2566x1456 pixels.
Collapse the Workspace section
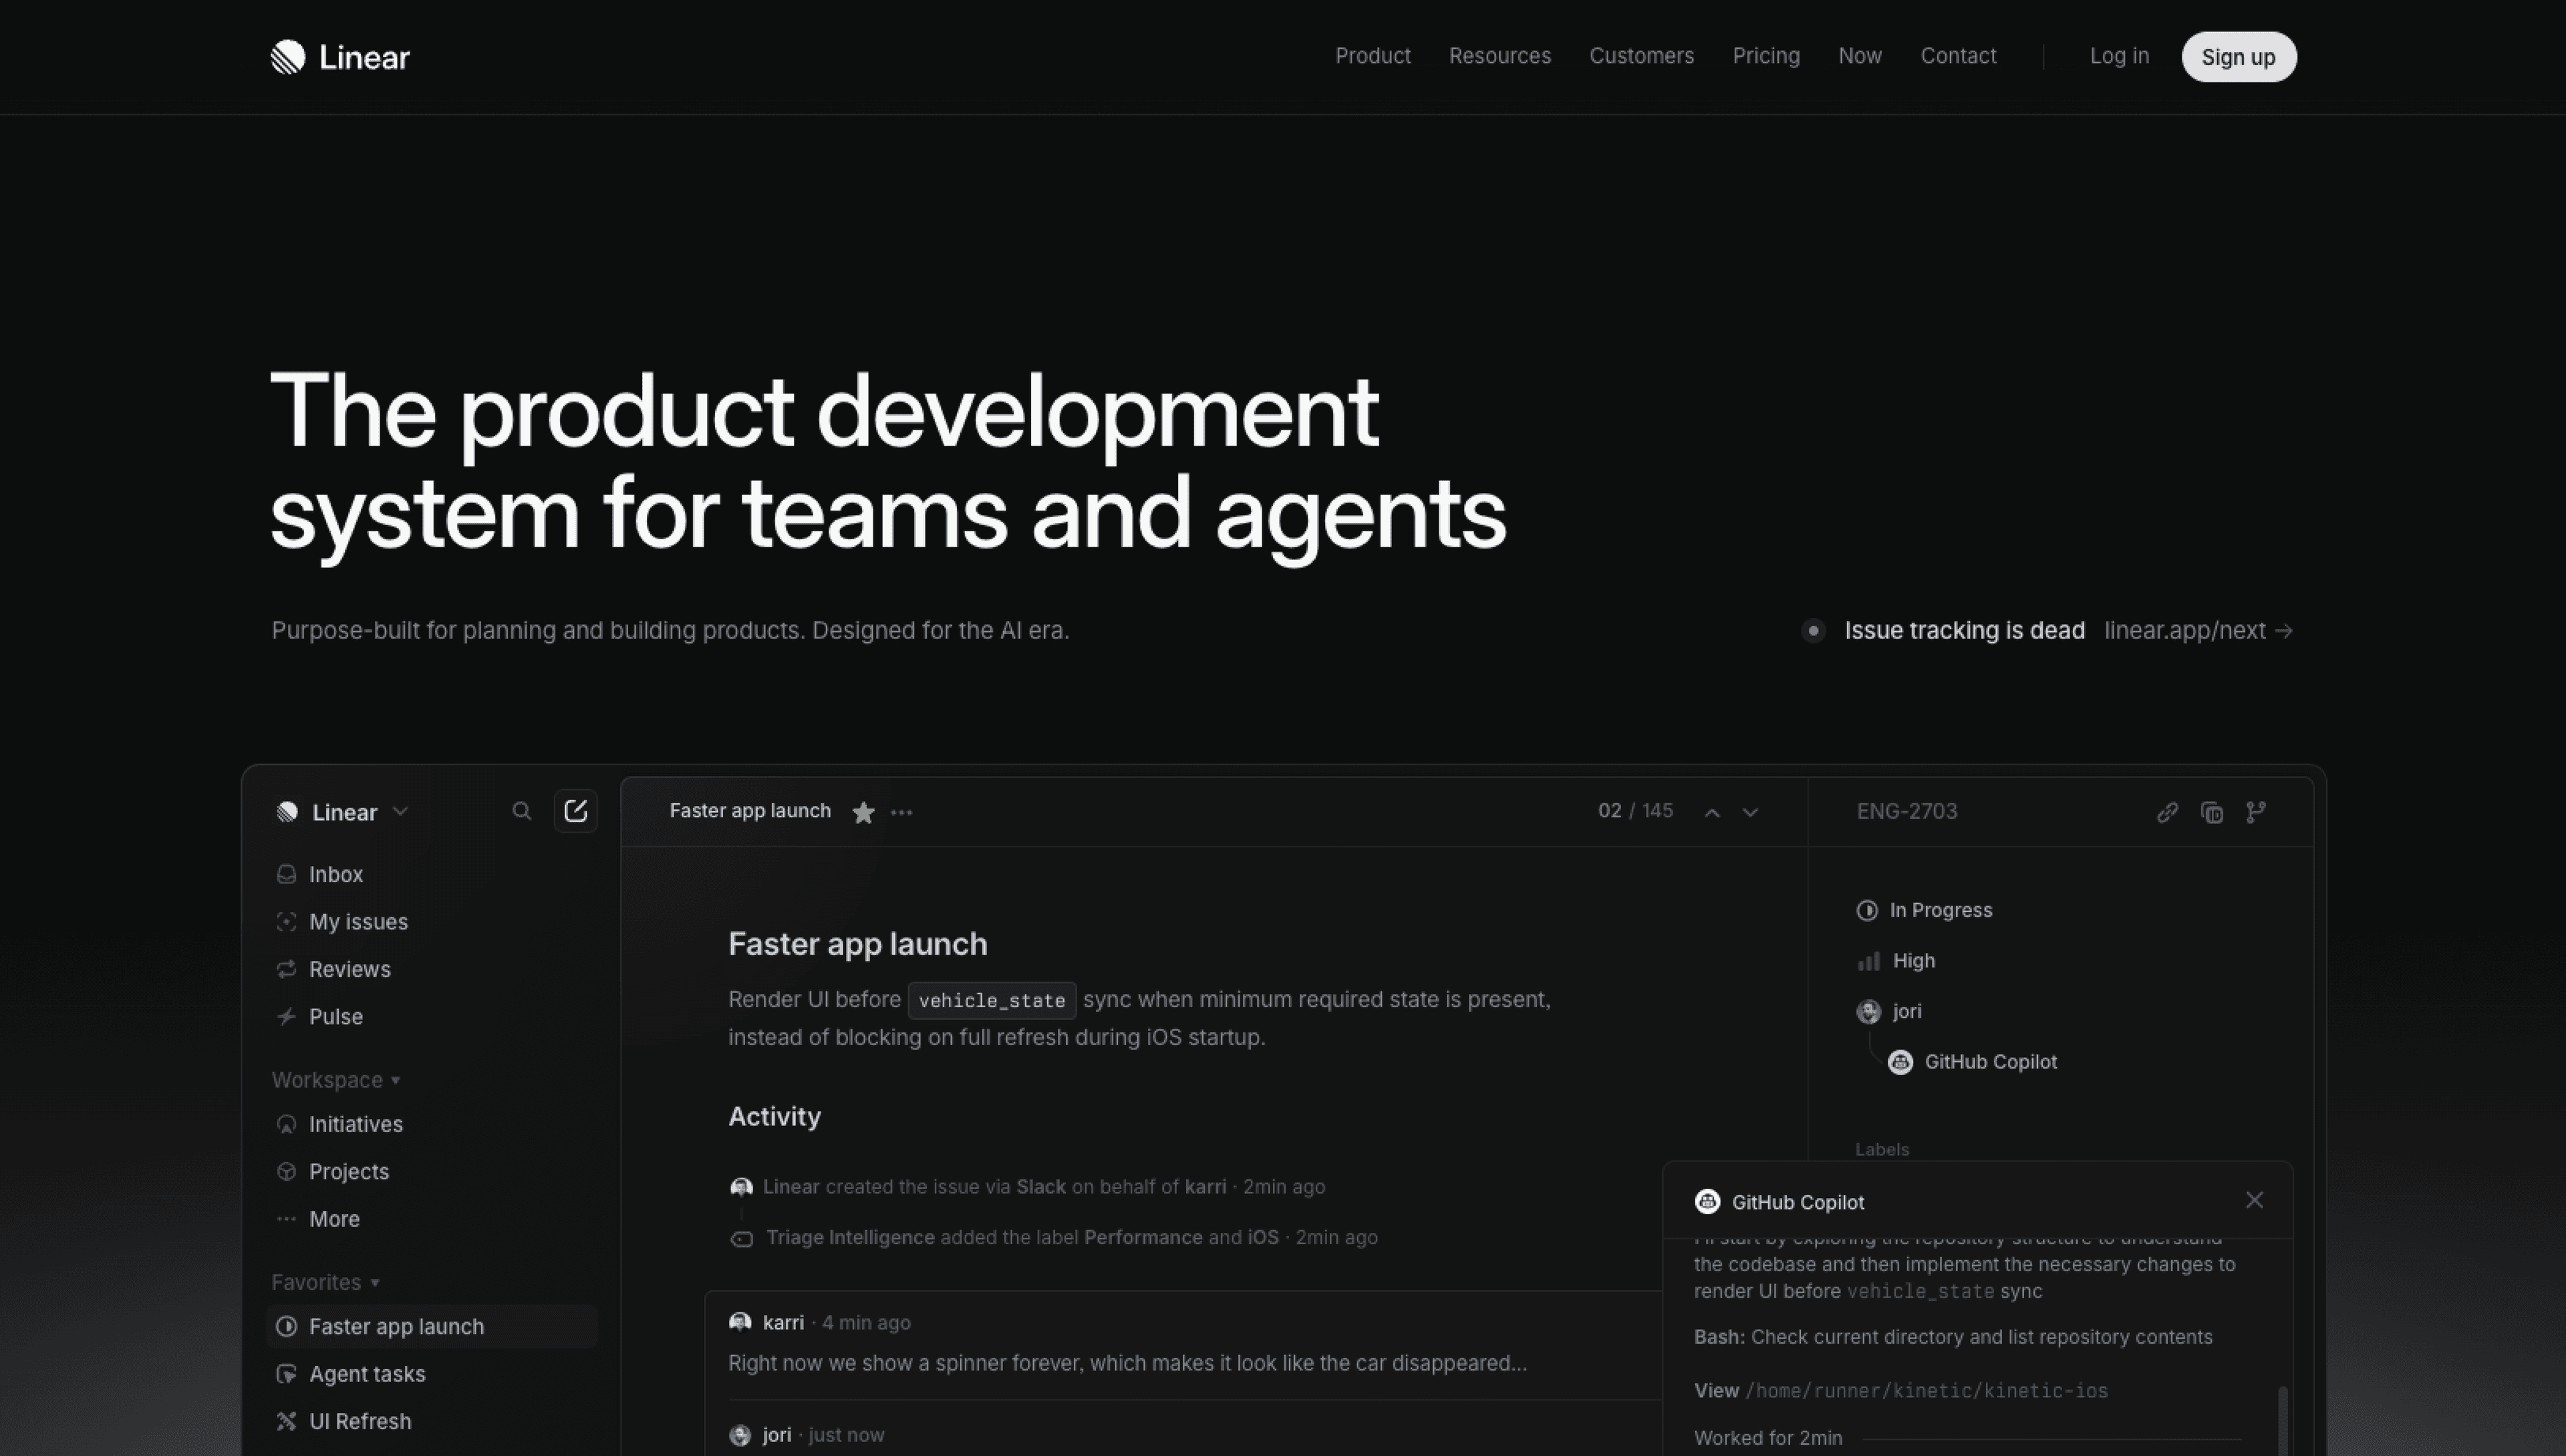pos(336,1080)
